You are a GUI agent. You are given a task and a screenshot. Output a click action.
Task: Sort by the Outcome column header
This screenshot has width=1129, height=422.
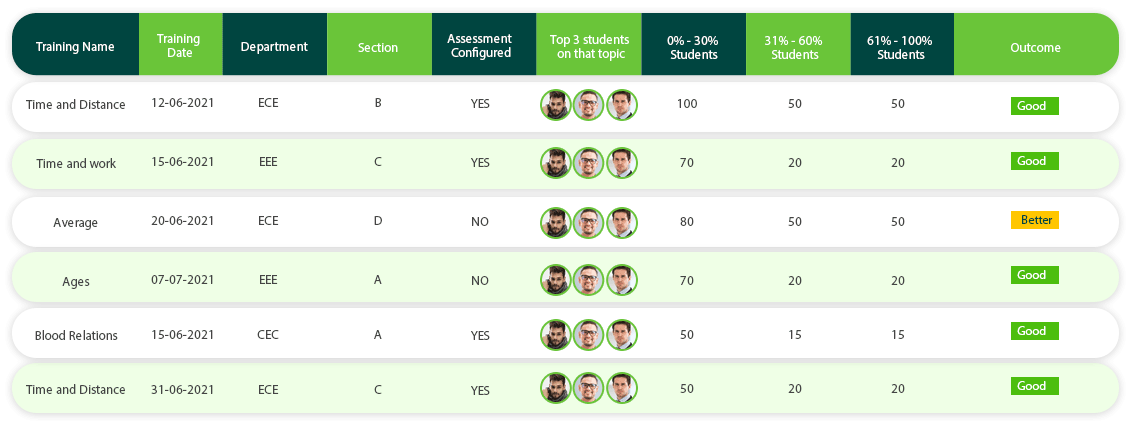point(1035,48)
